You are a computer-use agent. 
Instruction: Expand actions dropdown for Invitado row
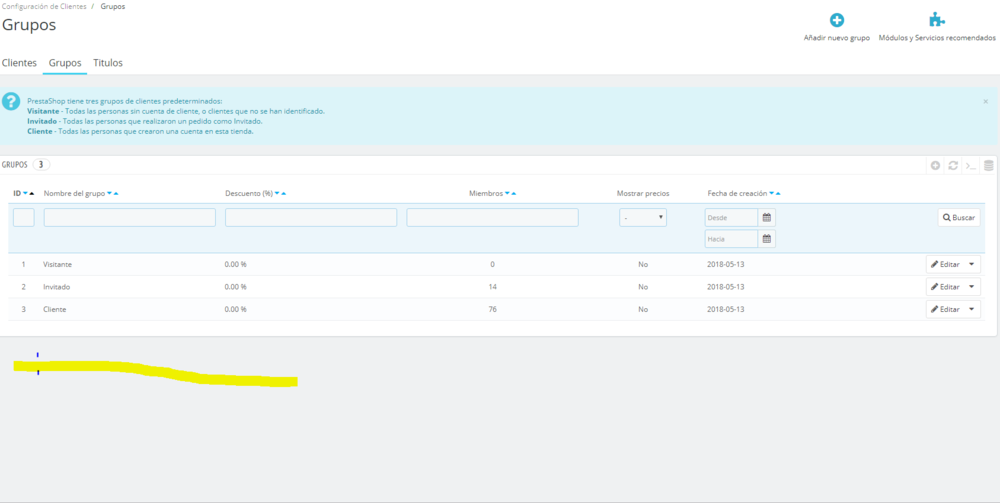pos(972,287)
